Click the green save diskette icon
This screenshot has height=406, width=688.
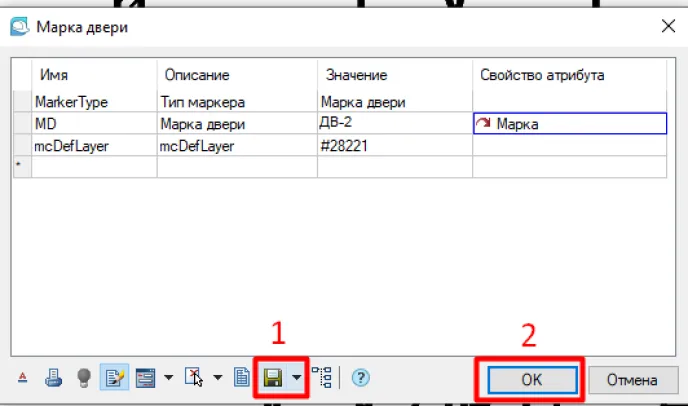click(271, 377)
